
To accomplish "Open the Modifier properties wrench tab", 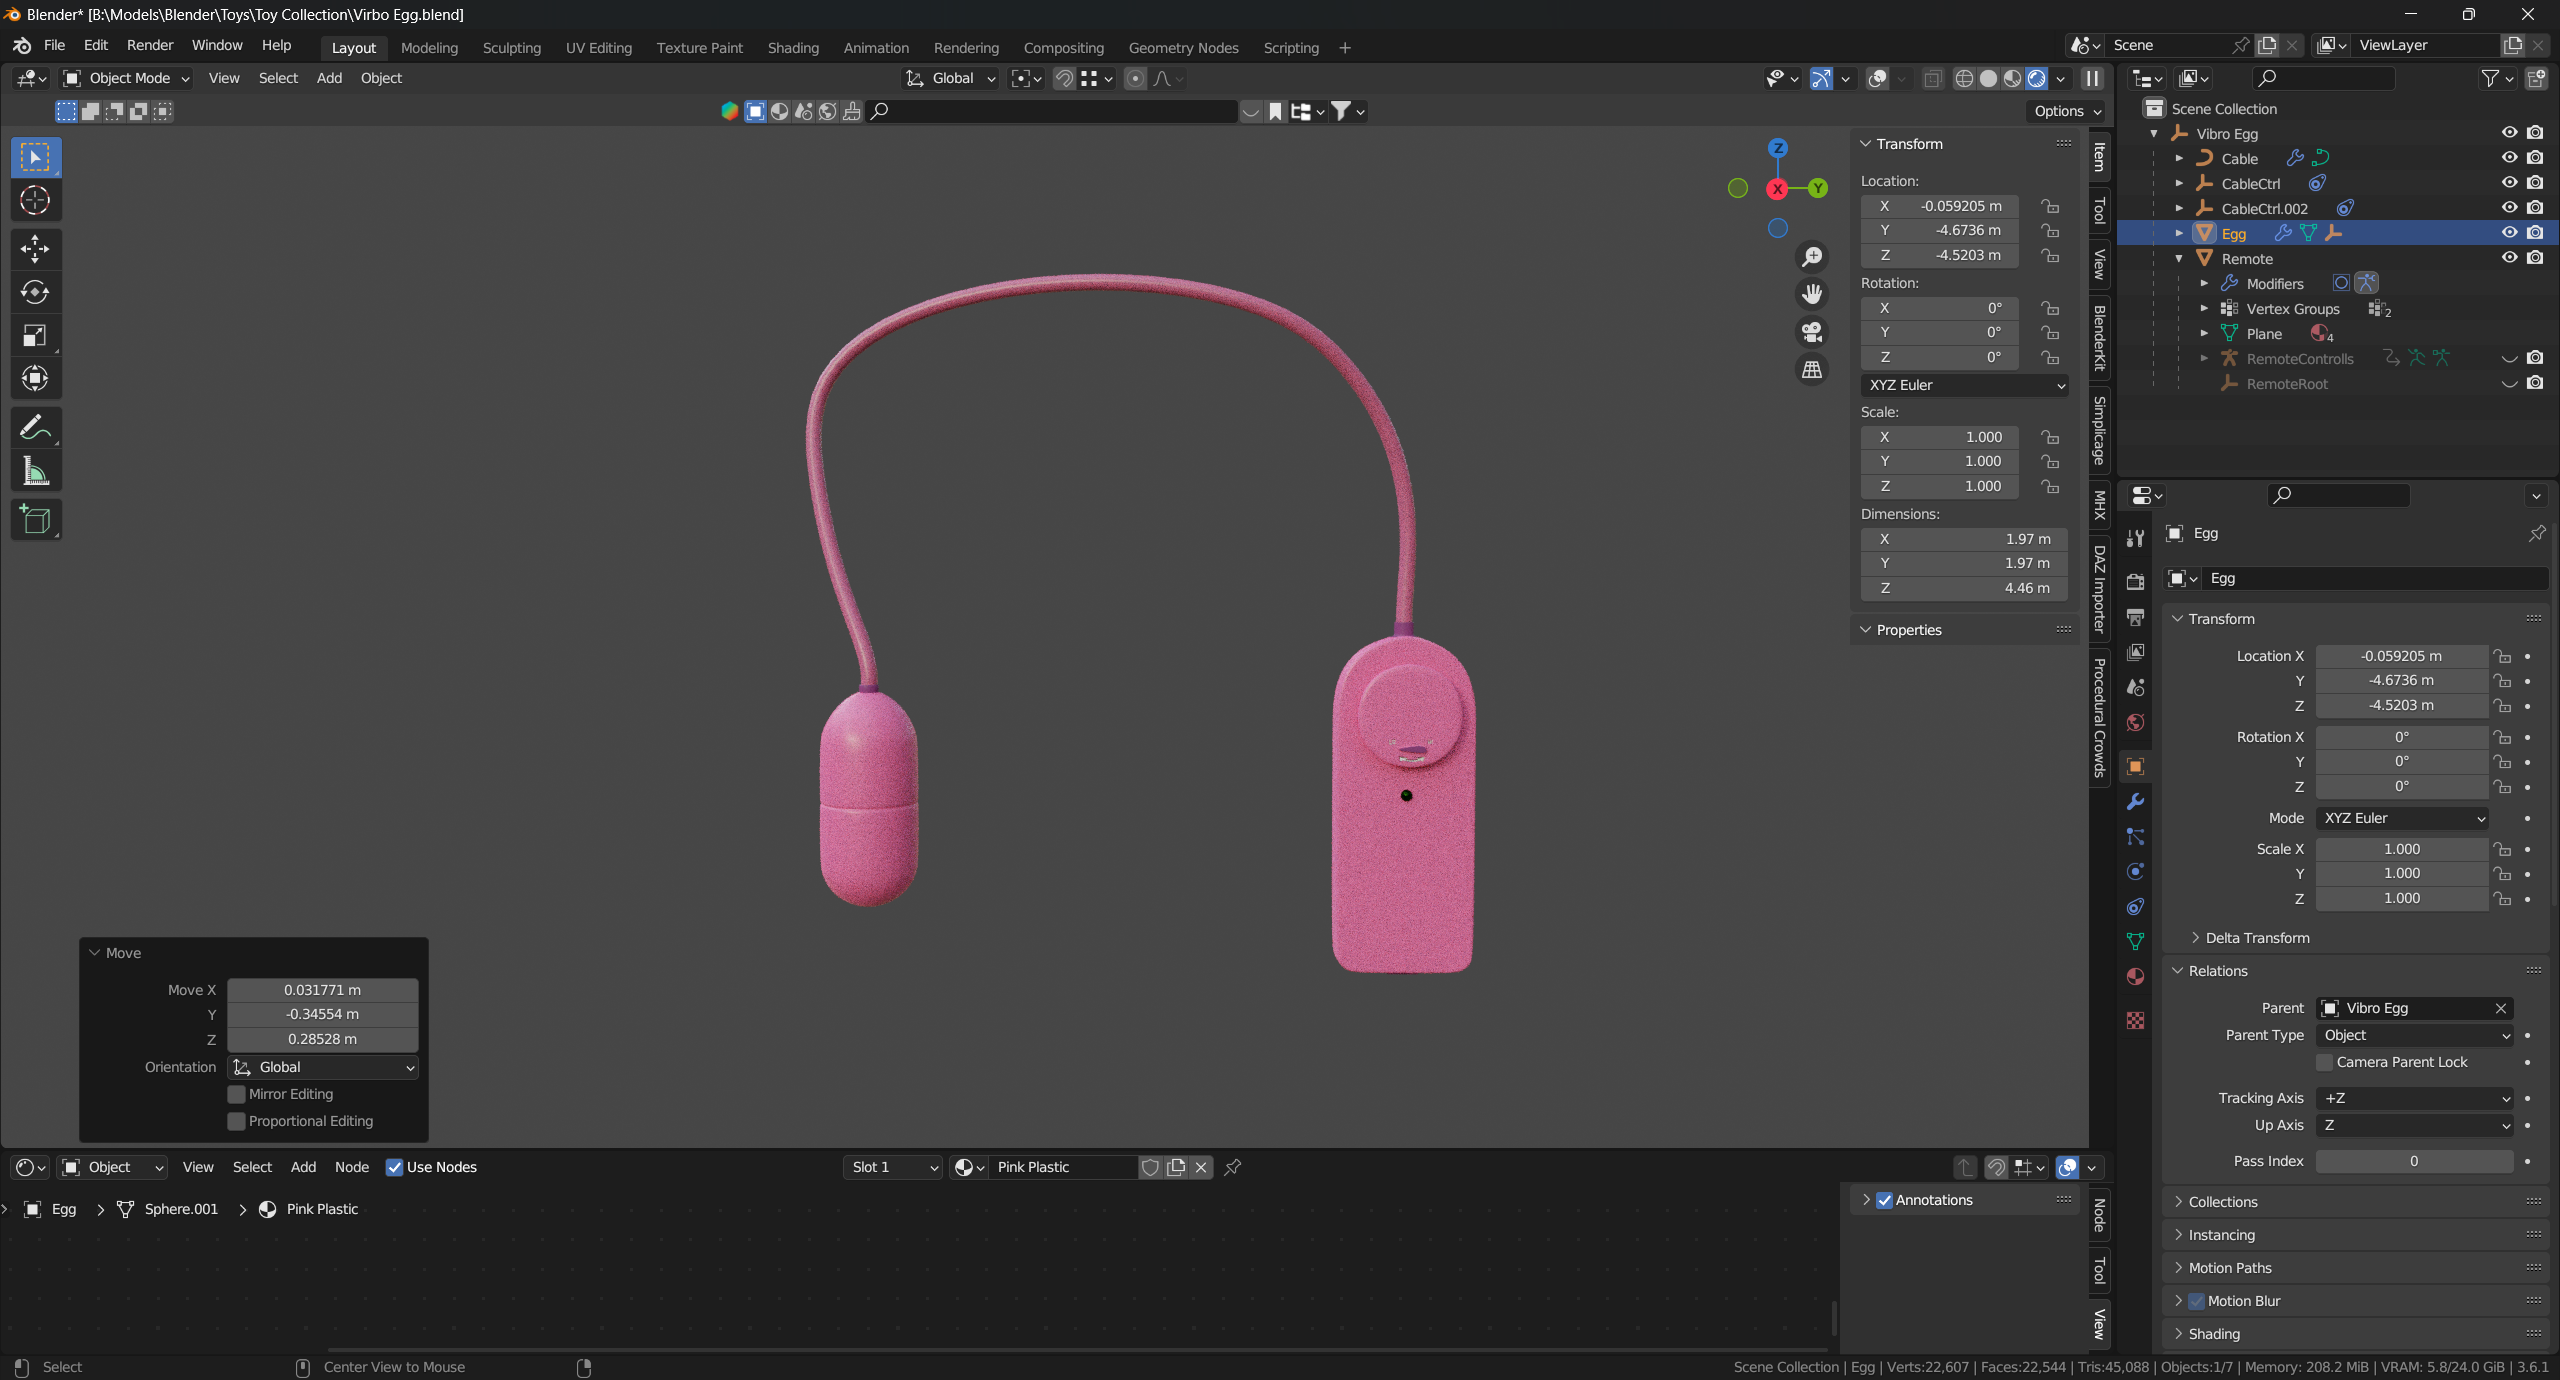I will click(2135, 802).
